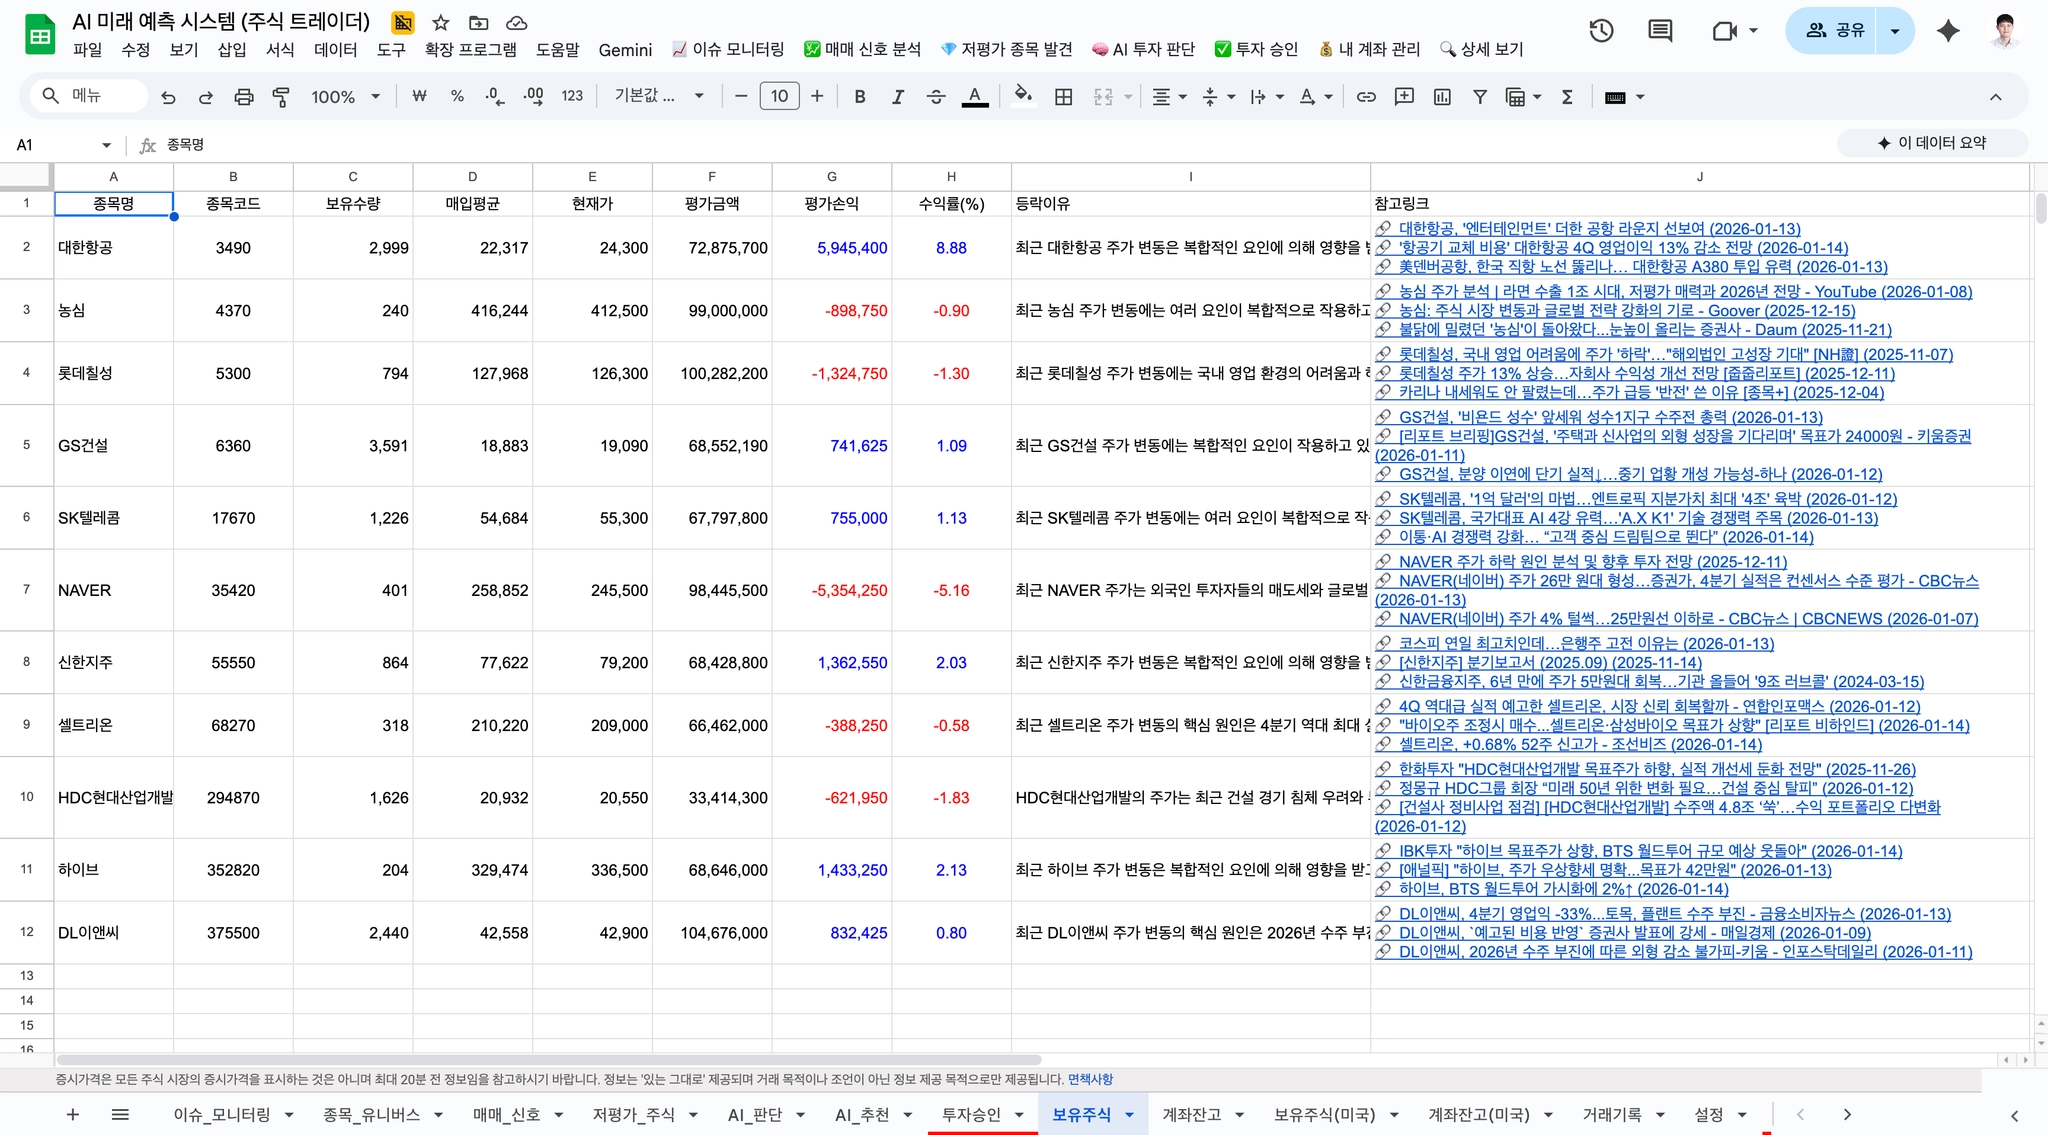Click the print icon in toolbar
The width and height of the screenshot is (2048, 1135).
243,97
